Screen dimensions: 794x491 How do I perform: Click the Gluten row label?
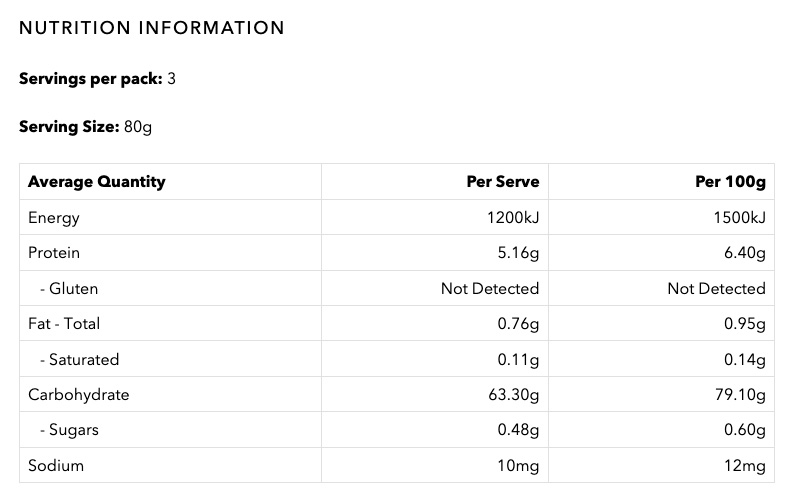pos(69,289)
